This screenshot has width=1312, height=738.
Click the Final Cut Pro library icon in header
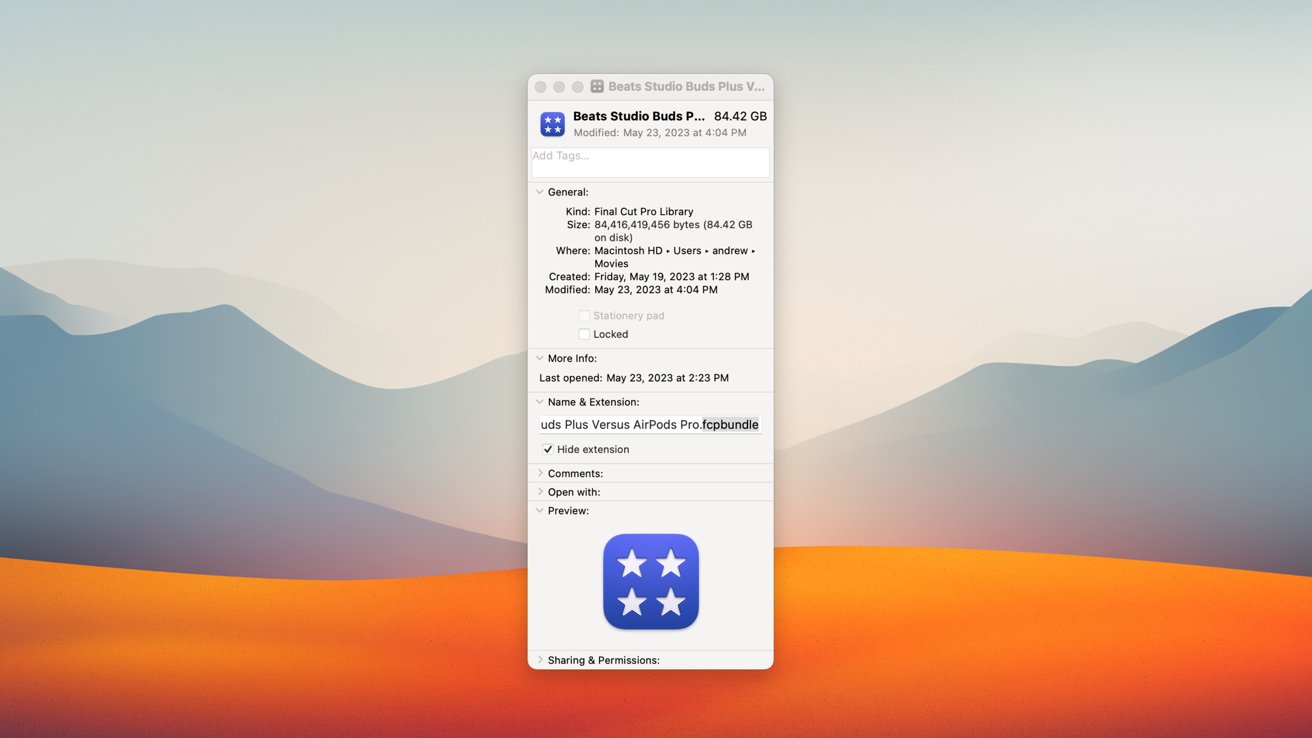[x=552, y=124]
